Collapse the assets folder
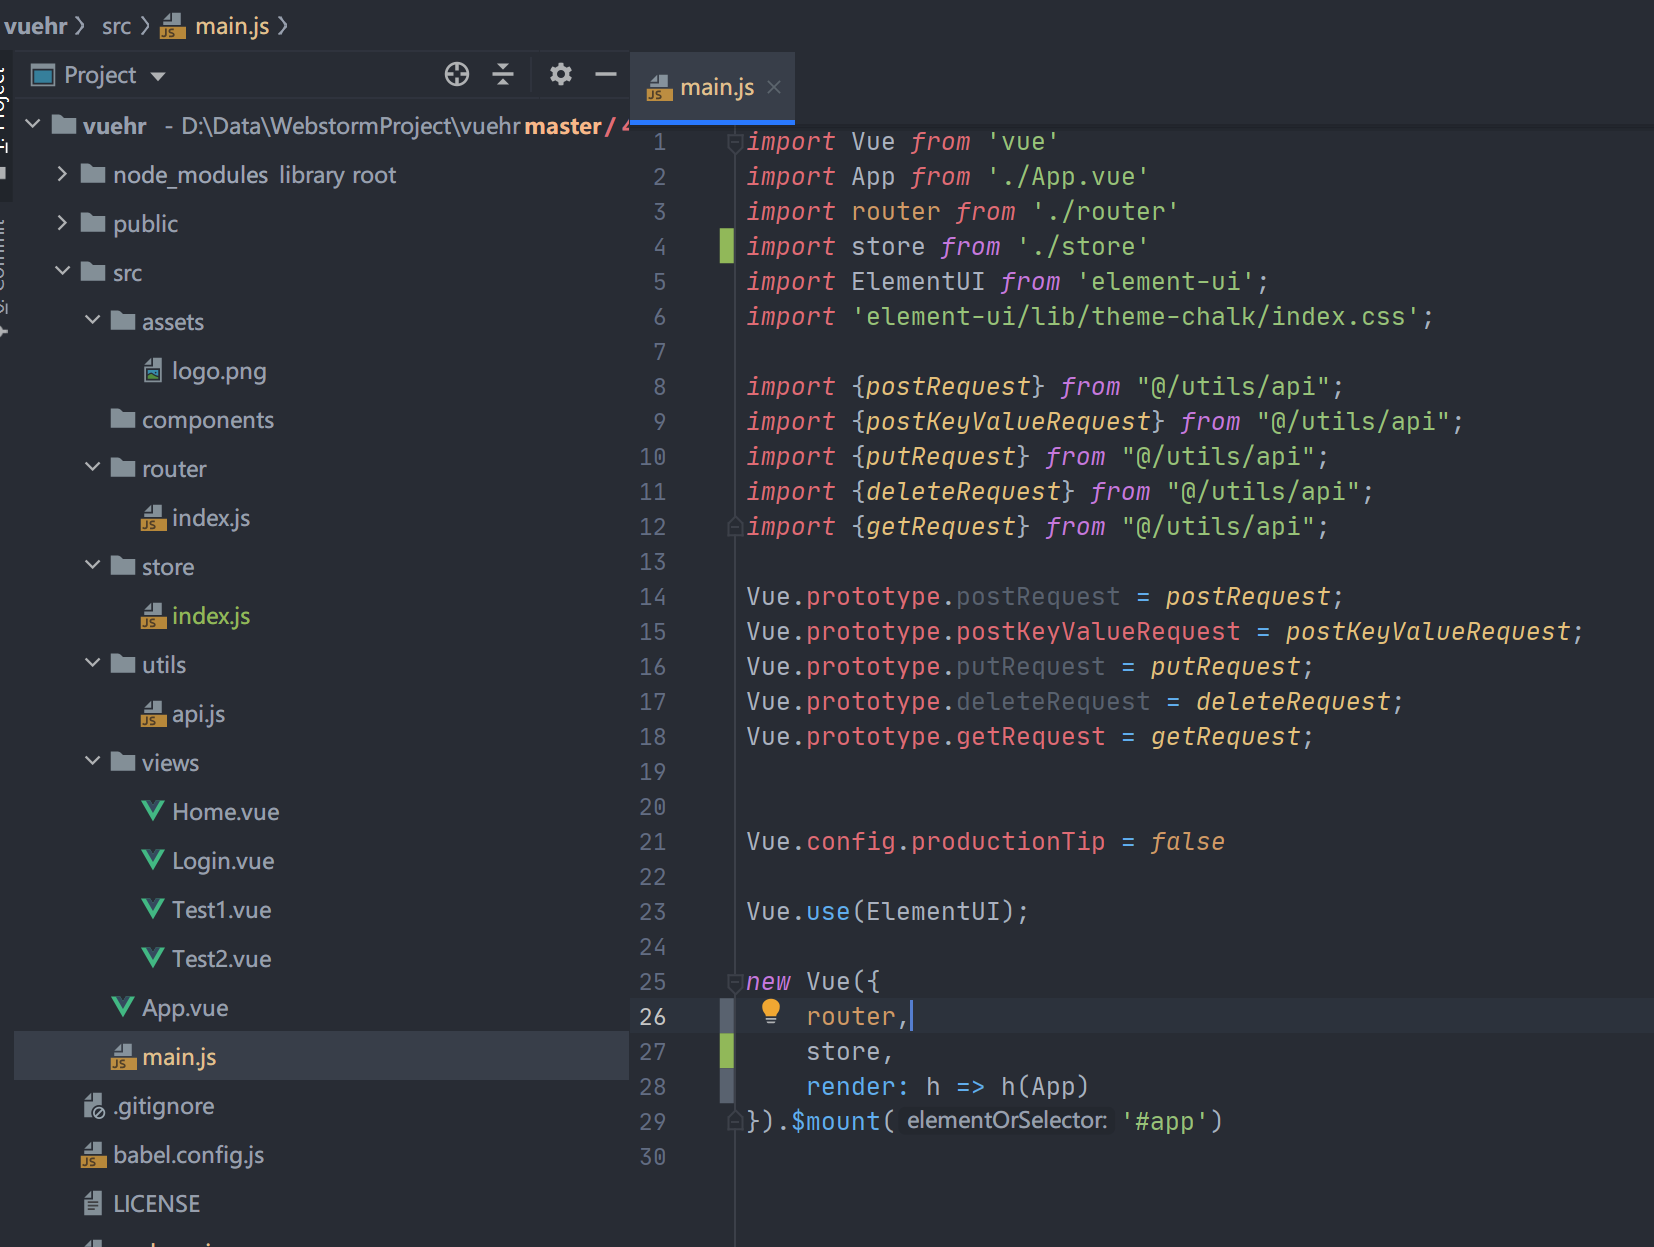Viewport: 1654px width, 1247px height. [x=92, y=321]
